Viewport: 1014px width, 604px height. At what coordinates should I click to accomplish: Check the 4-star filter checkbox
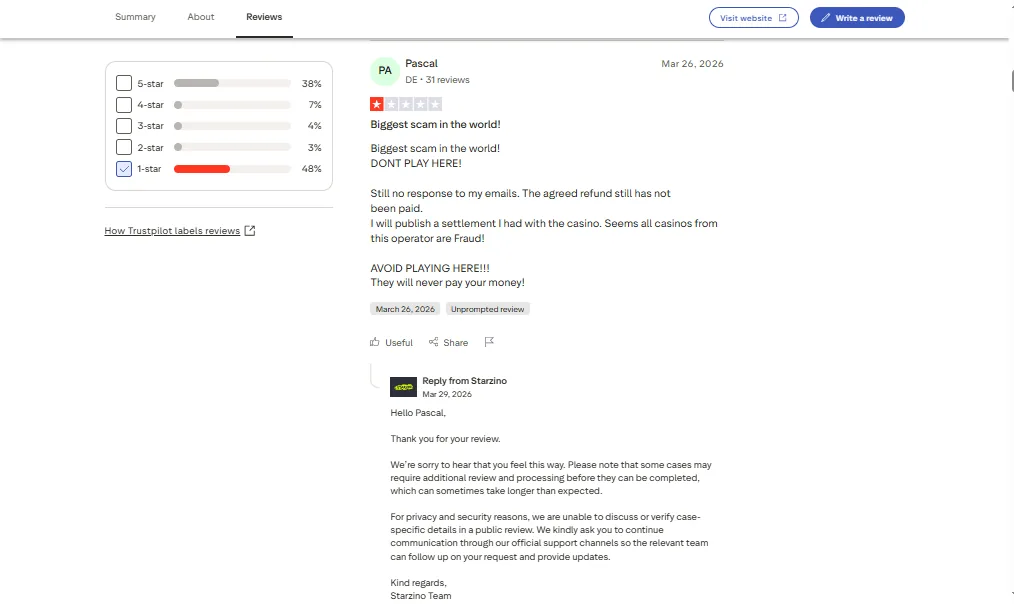click(x=124, y=104)
